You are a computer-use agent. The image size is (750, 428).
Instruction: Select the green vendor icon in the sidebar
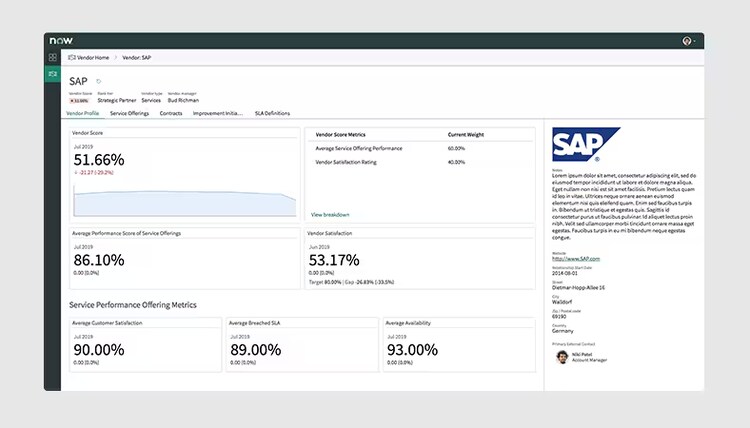click(53, 74)
